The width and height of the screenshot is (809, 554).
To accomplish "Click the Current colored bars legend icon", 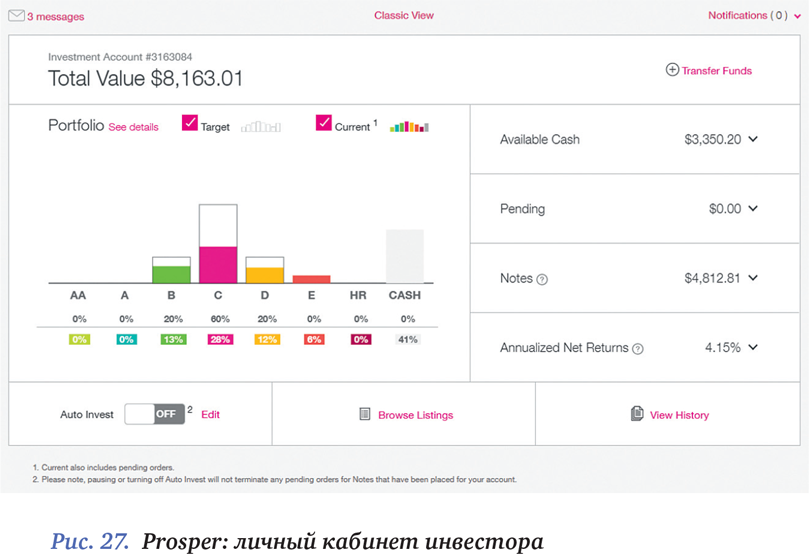I will tap(409, 127).
